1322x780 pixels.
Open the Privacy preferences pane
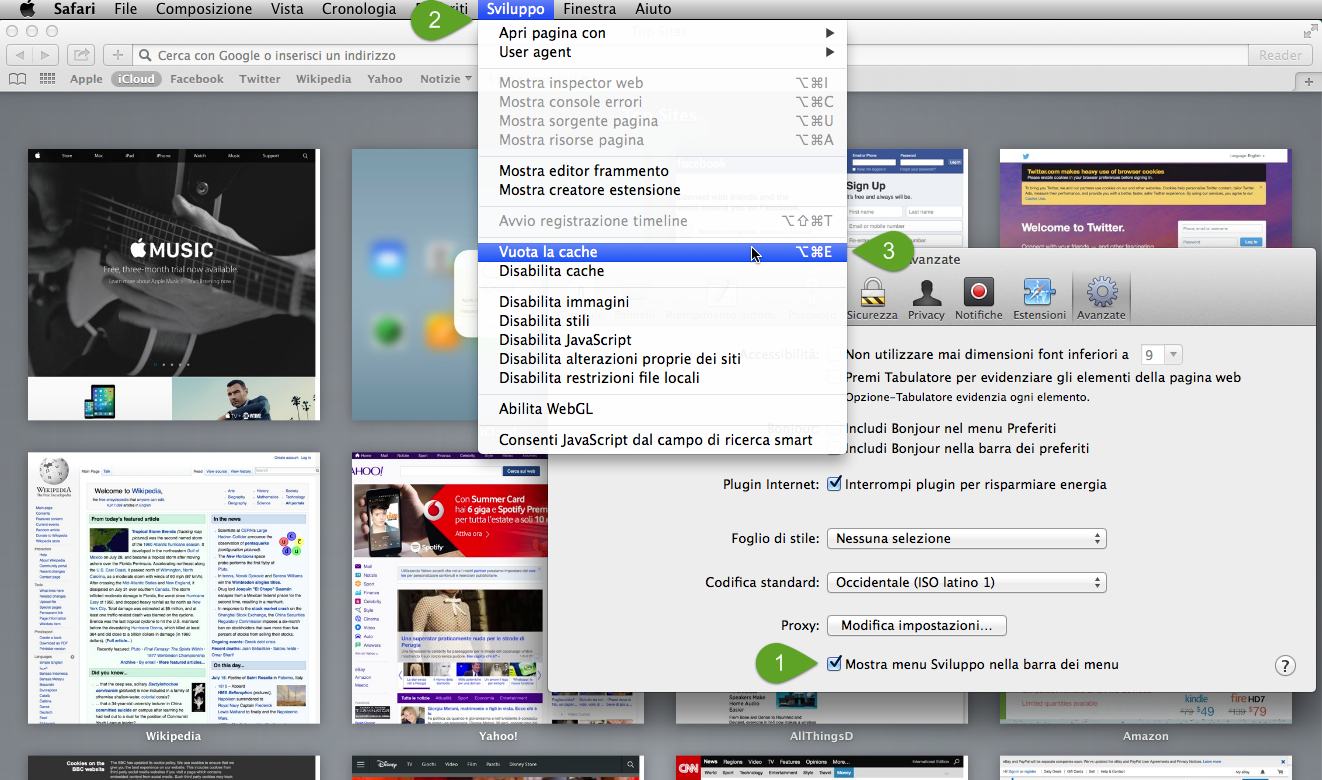click(926, 300)
